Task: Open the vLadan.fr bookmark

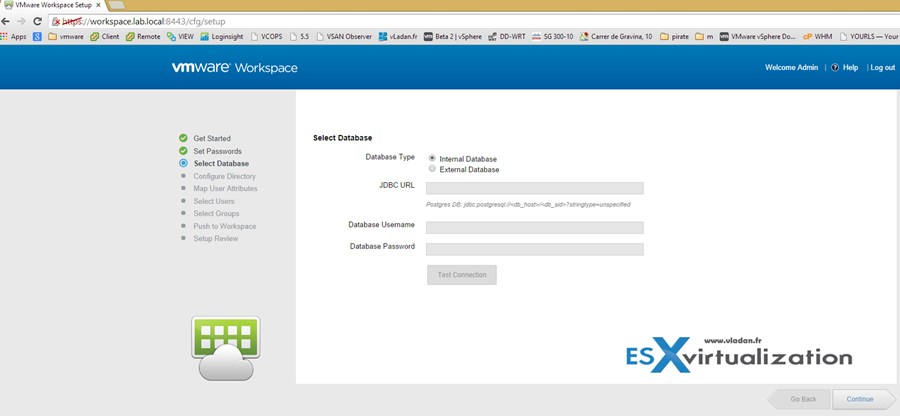Action: 398,36
